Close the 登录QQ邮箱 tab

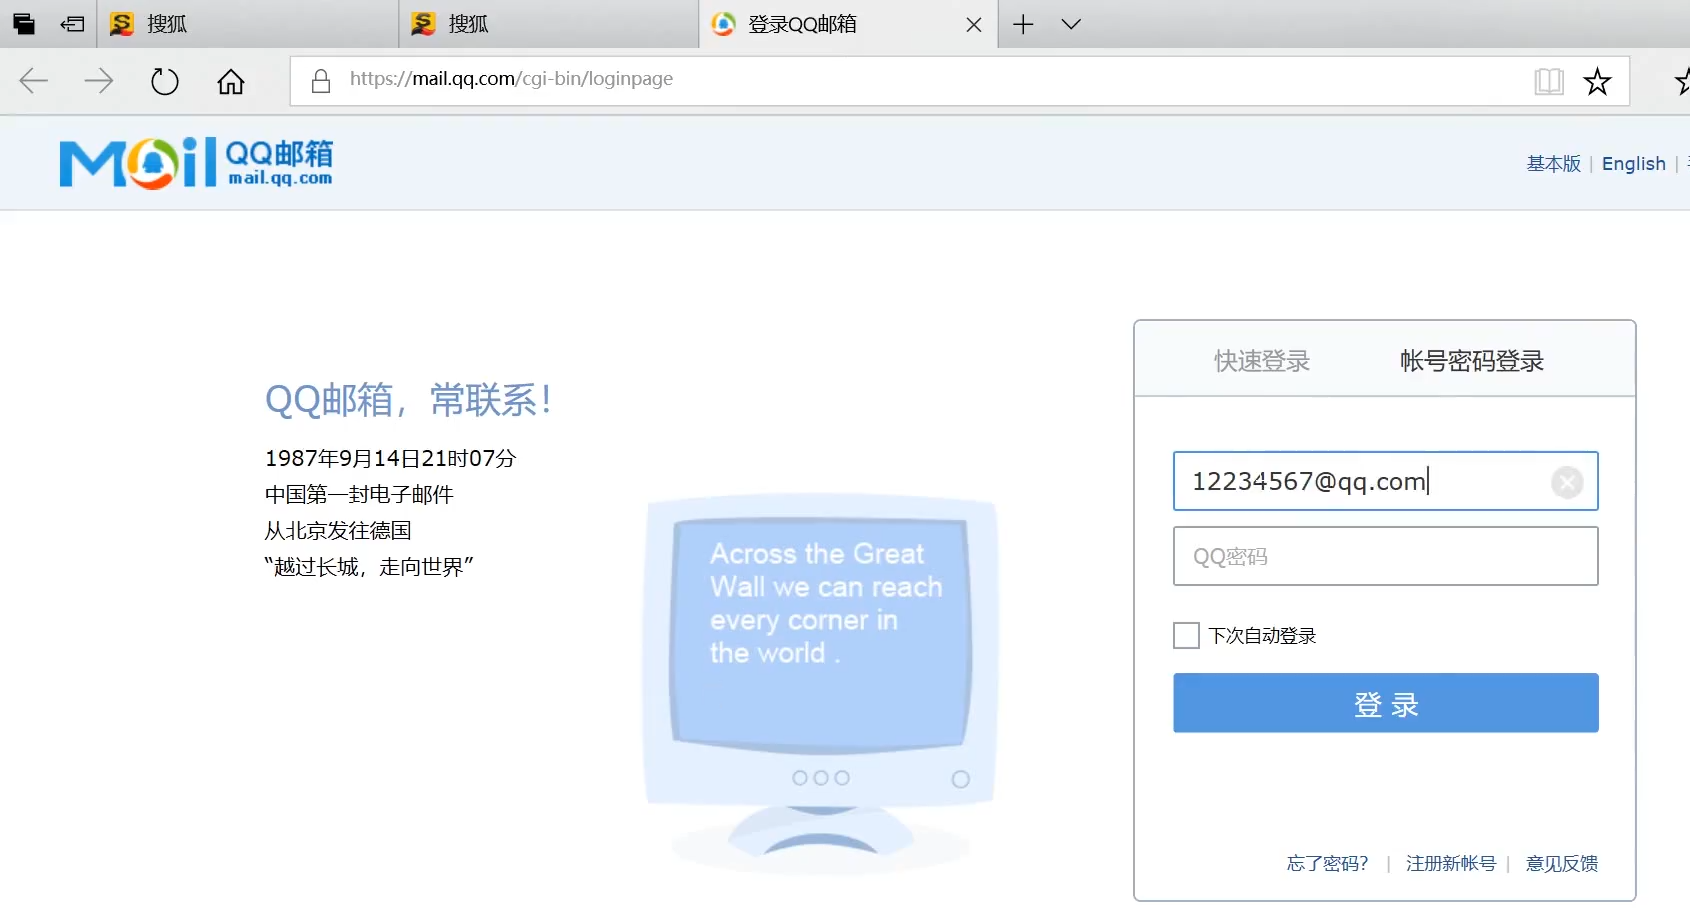(974, 25)
